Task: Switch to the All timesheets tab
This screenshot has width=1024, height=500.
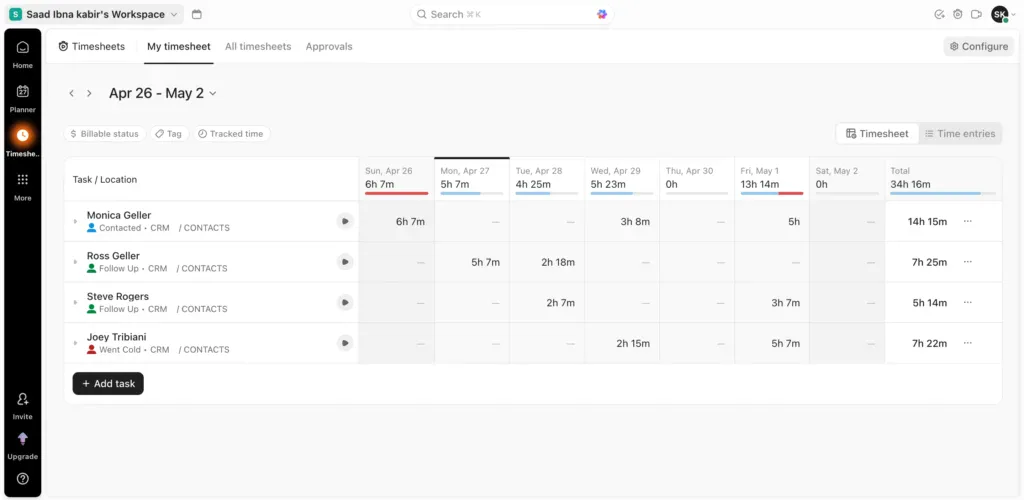Action: [258, 46]
